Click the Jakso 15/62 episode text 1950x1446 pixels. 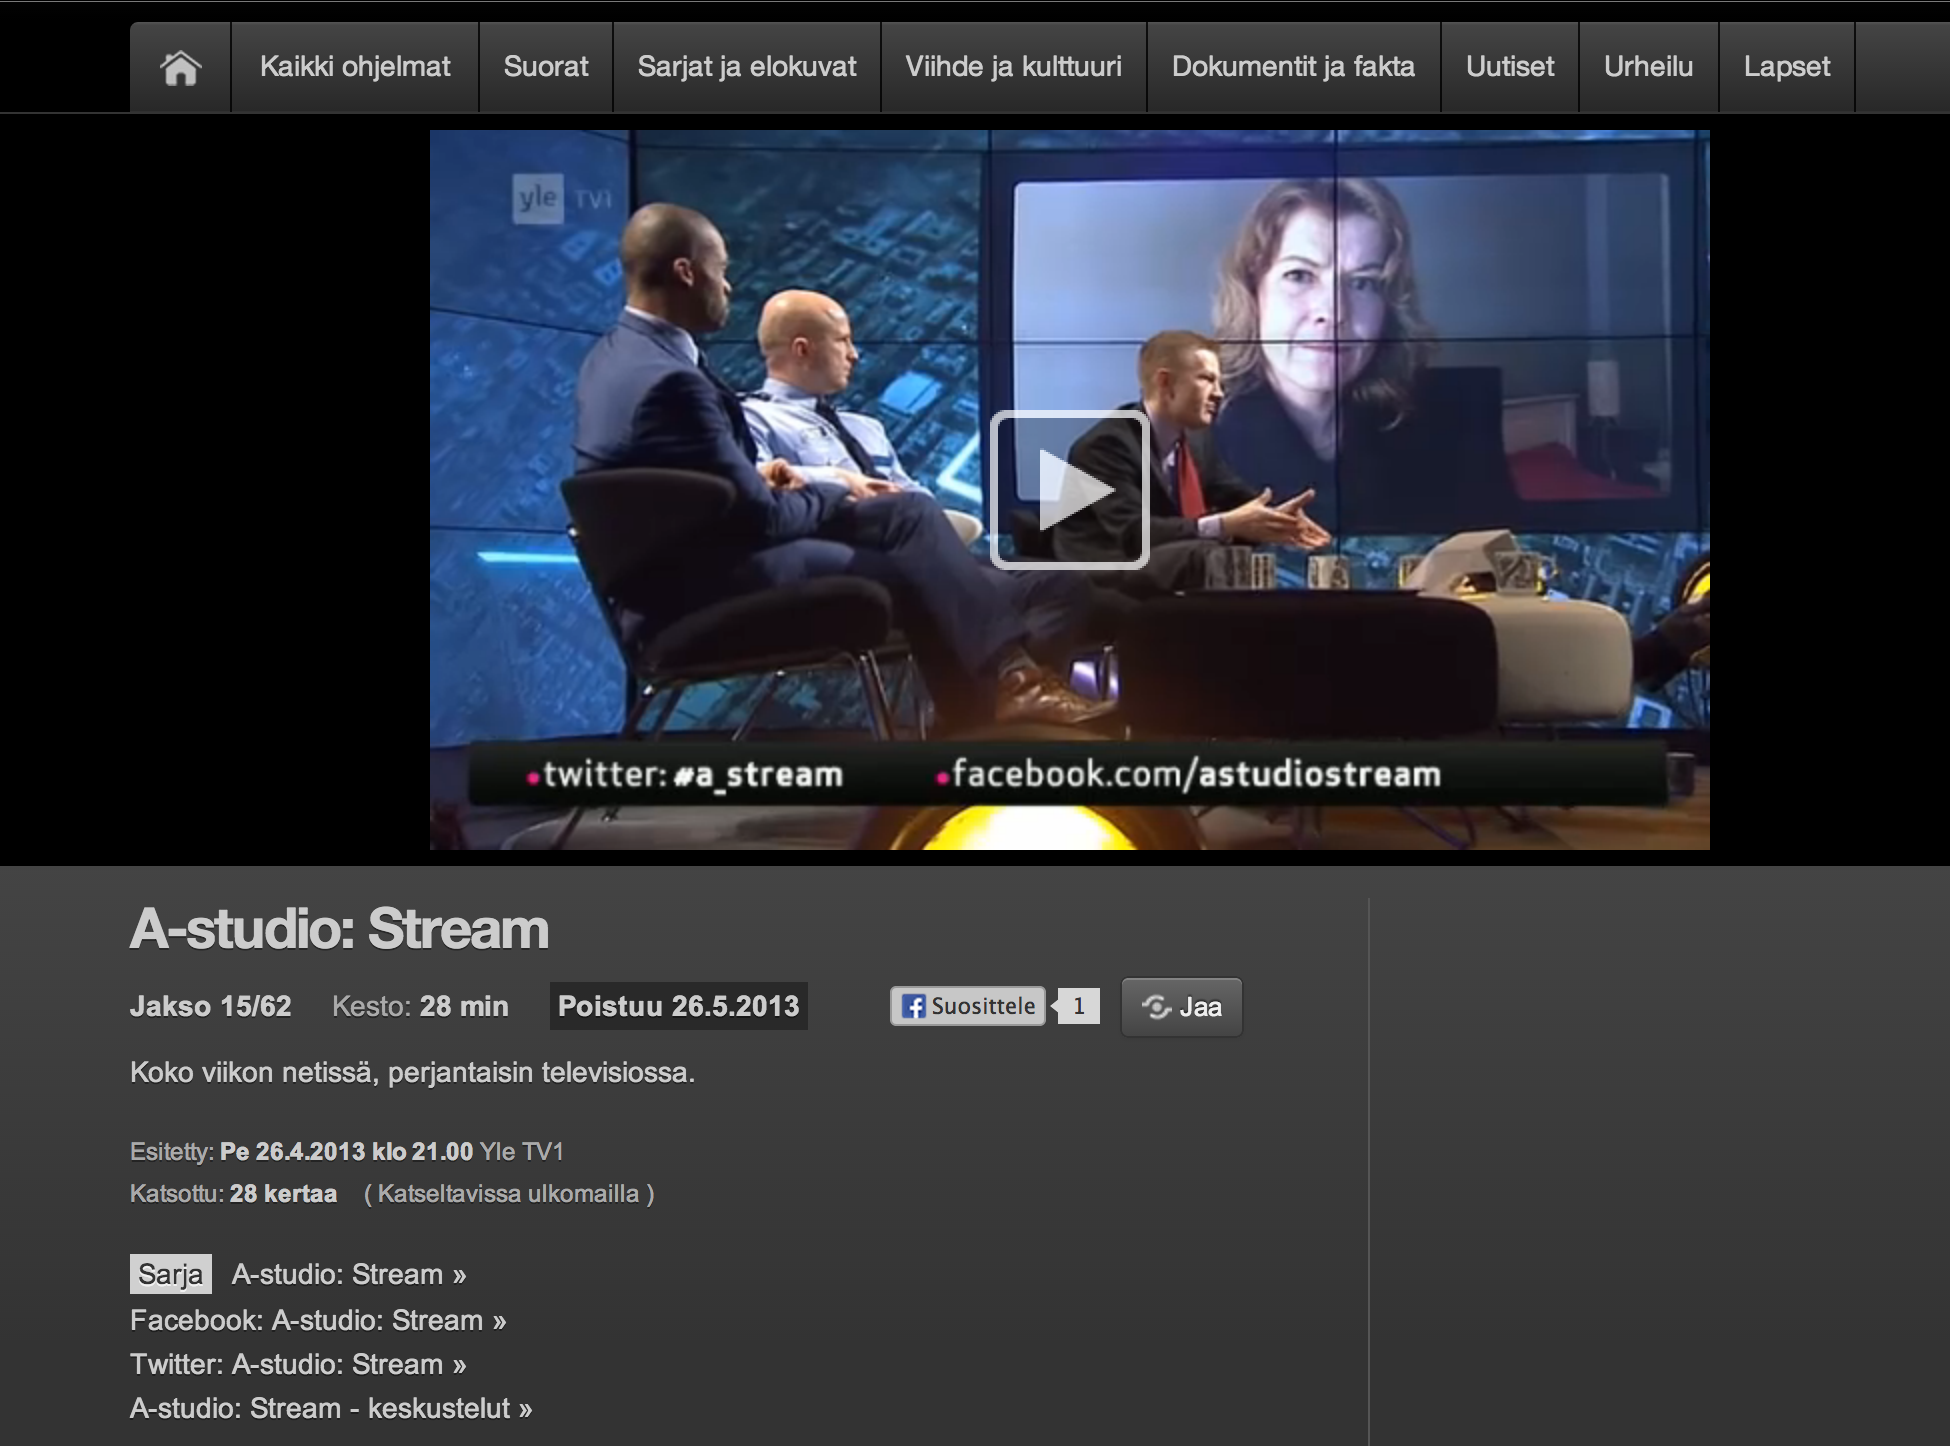pos(211,1006)
